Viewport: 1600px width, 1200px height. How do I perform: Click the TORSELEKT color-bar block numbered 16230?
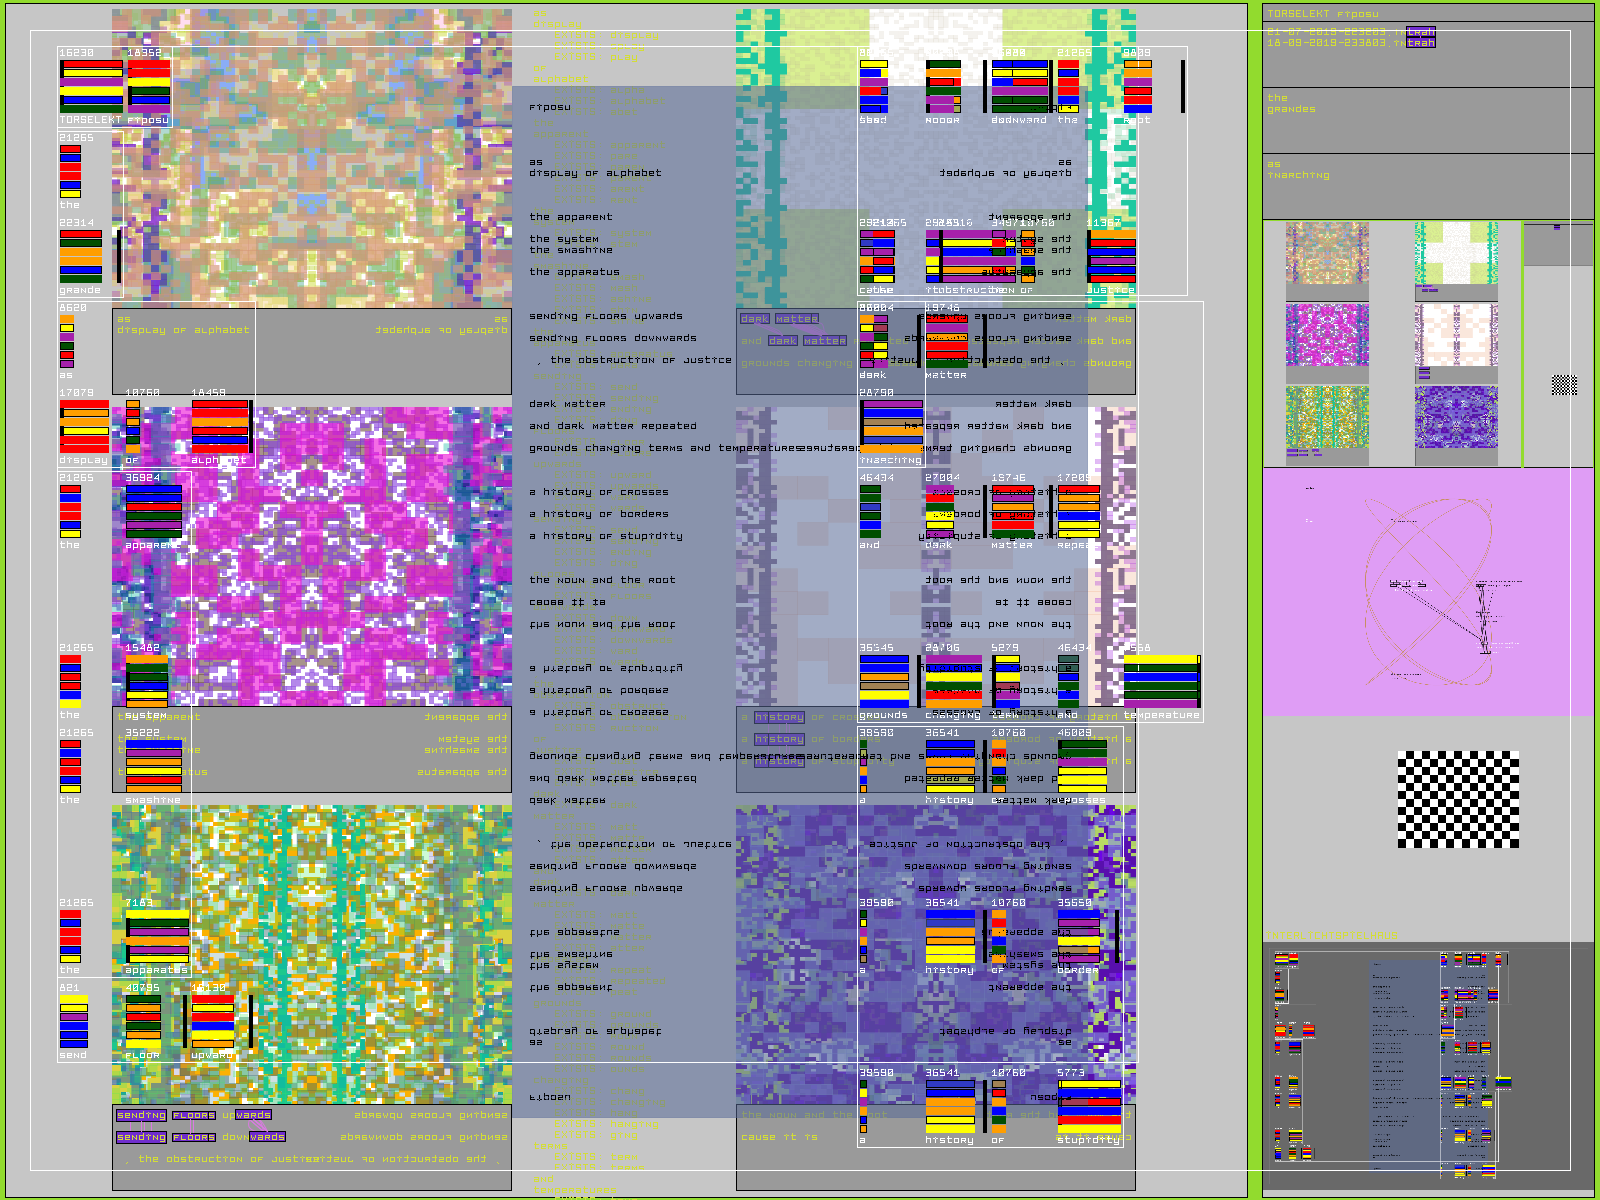(x=91, y=85)
